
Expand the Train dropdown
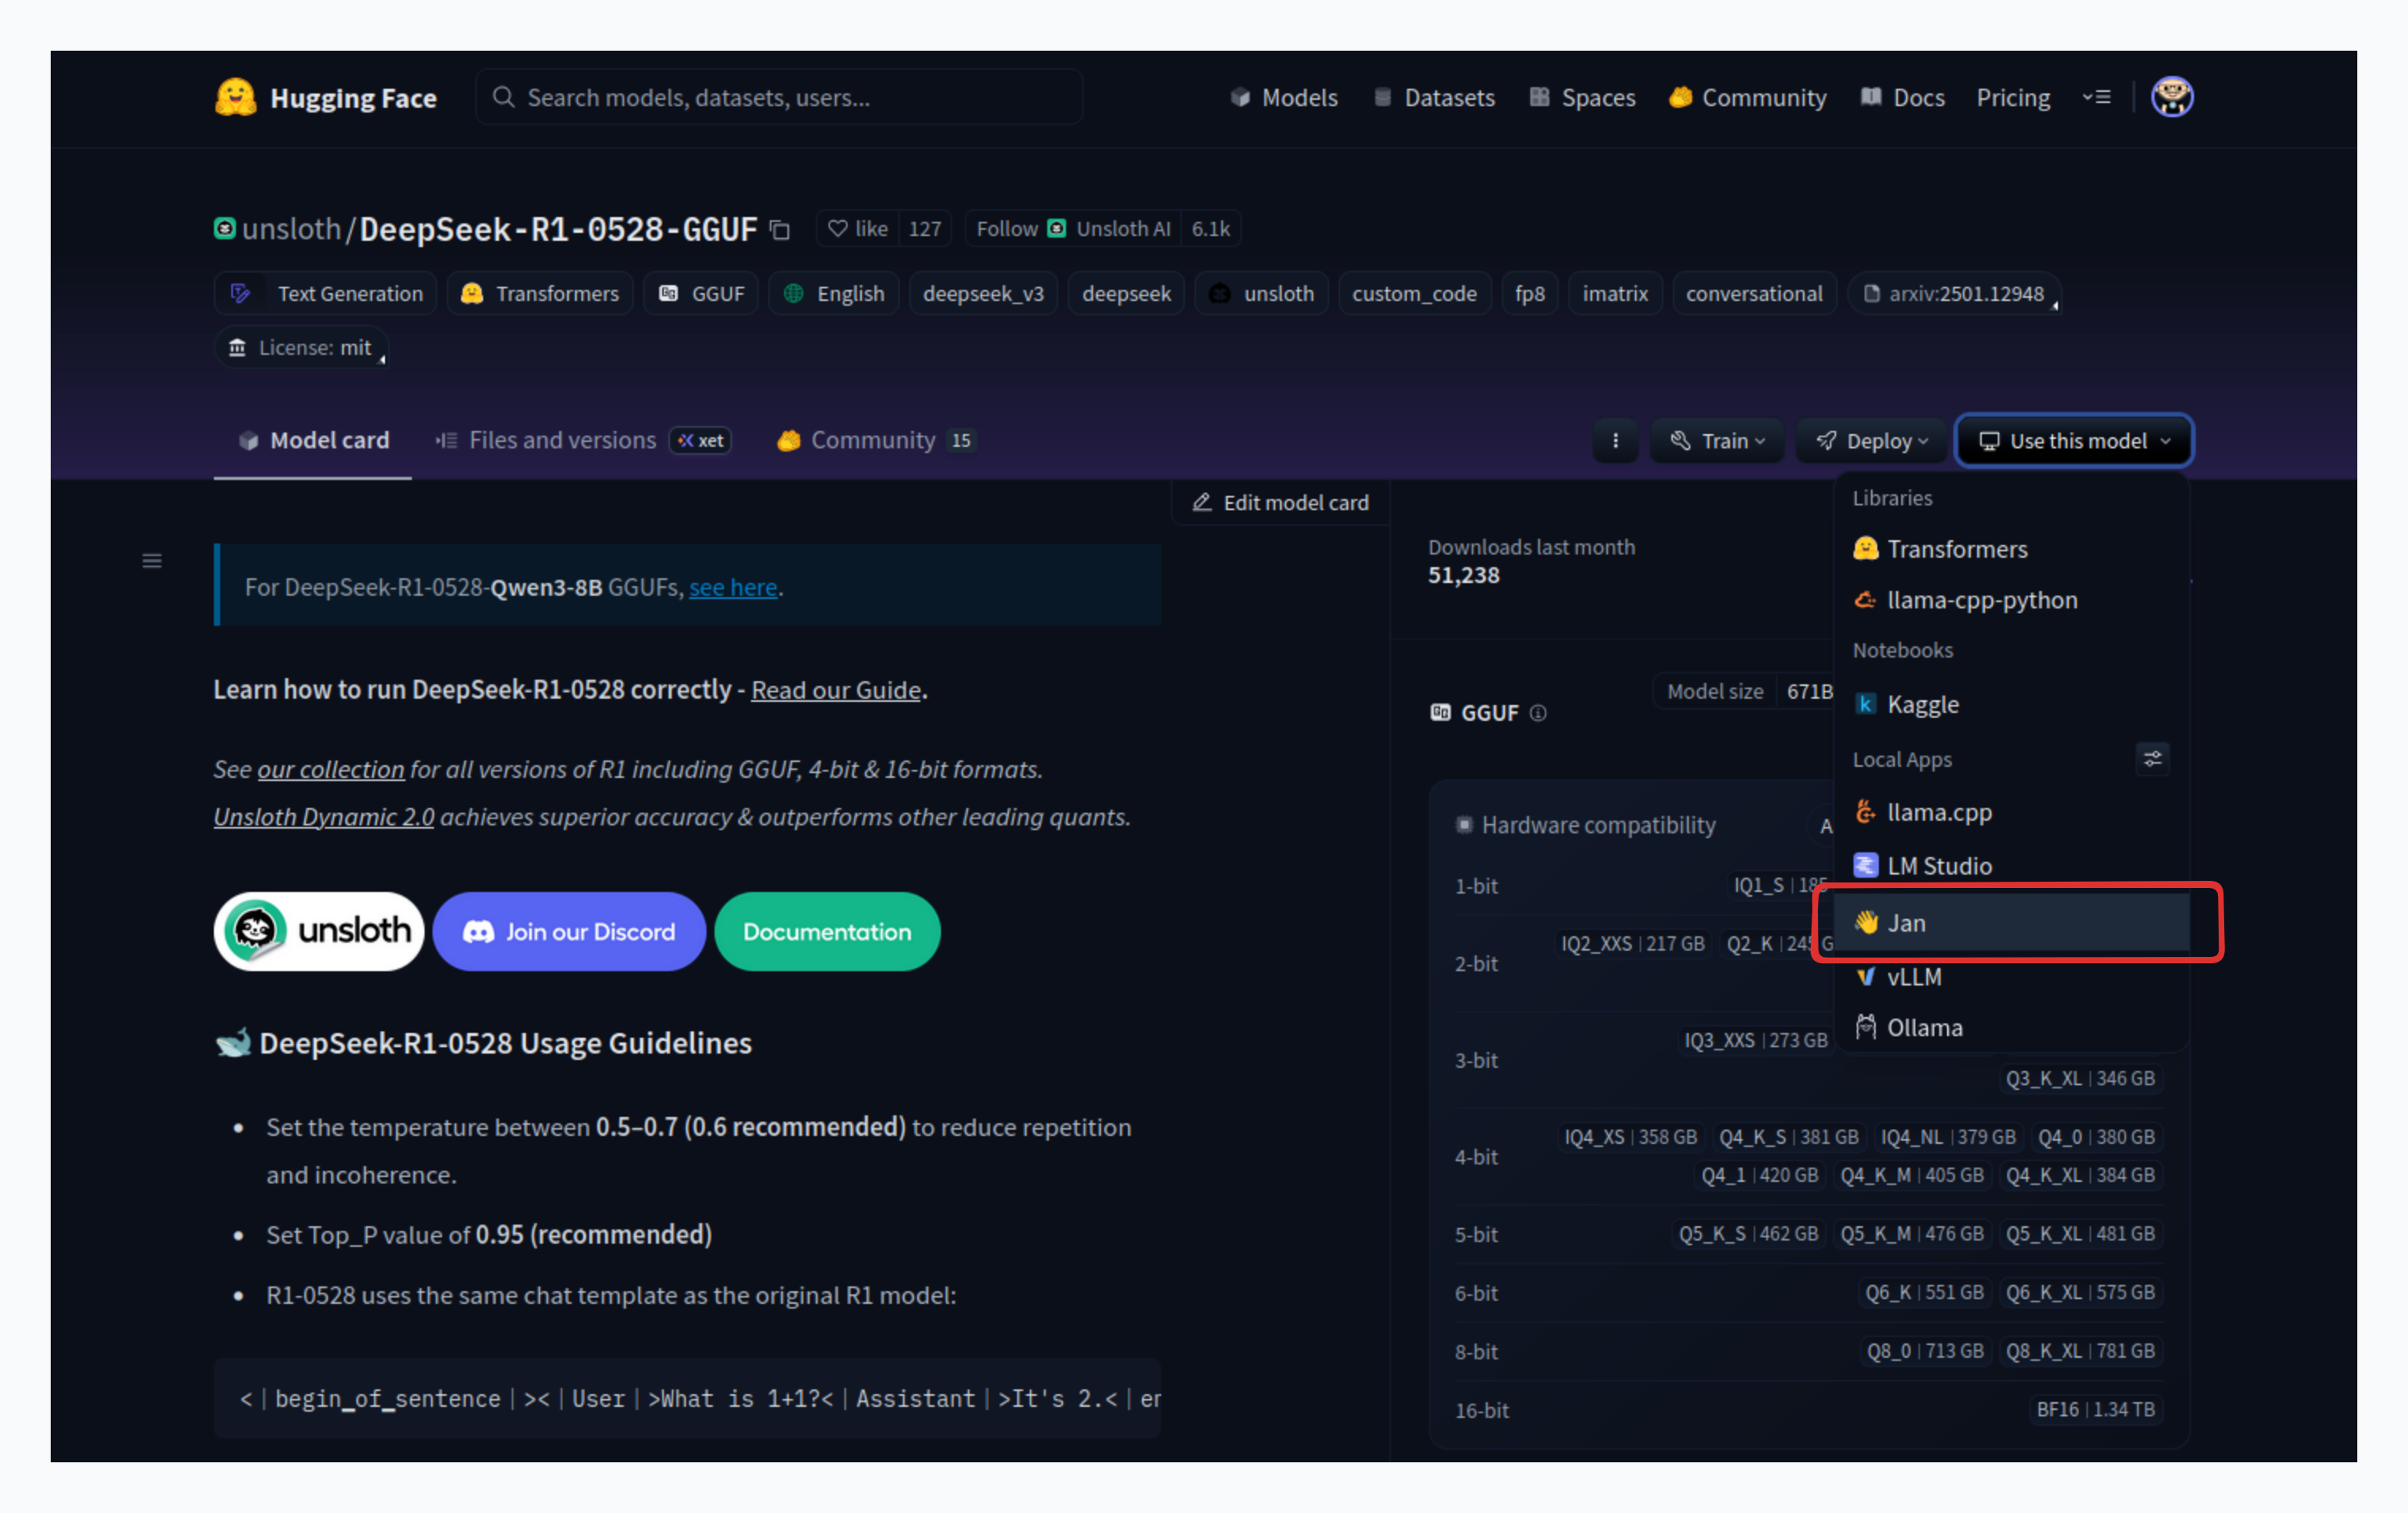click(1717, 441)
